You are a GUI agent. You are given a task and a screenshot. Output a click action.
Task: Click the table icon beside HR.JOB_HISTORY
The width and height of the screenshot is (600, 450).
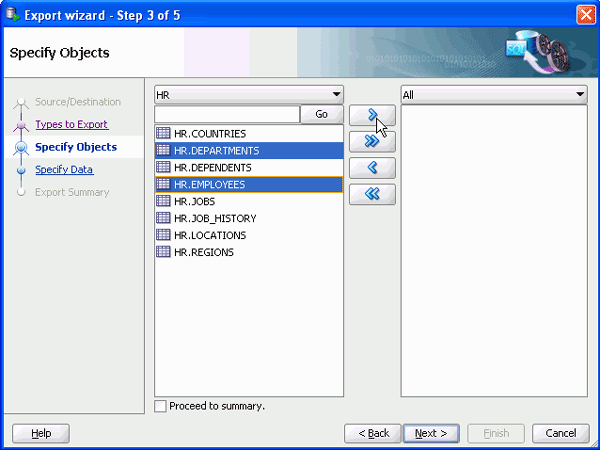click(163, 218)
